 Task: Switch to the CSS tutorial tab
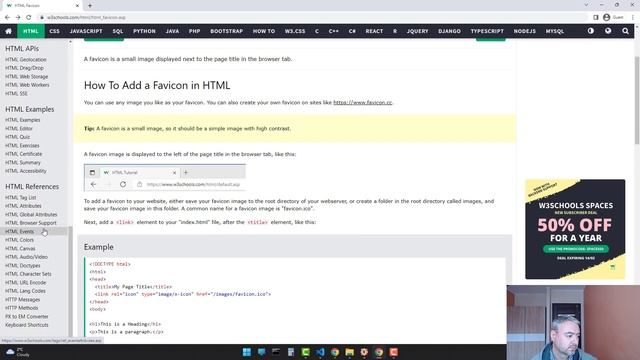pyautogui.click(x=54, y=31)
